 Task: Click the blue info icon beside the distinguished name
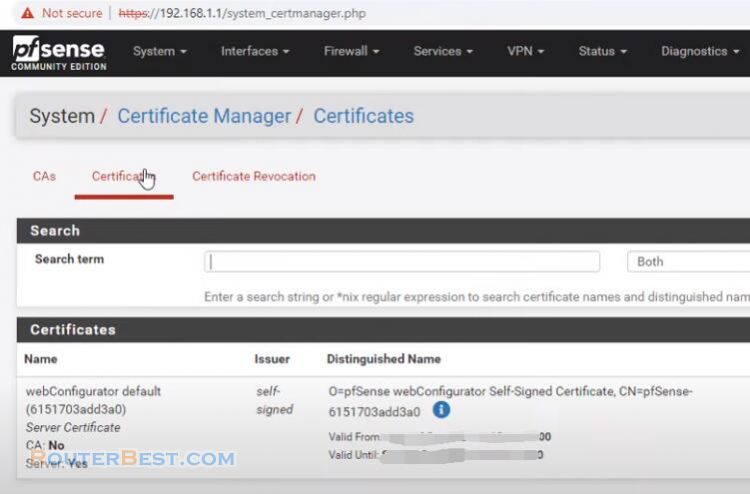click(x=441, y=410)
